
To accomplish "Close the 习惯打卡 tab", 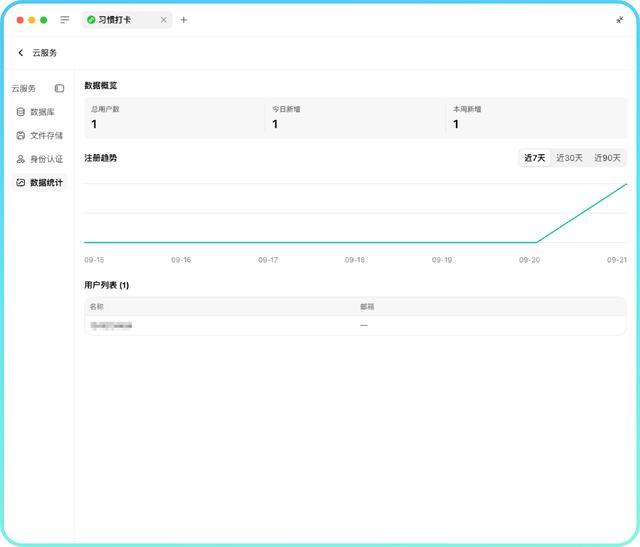I will [163, 20].
